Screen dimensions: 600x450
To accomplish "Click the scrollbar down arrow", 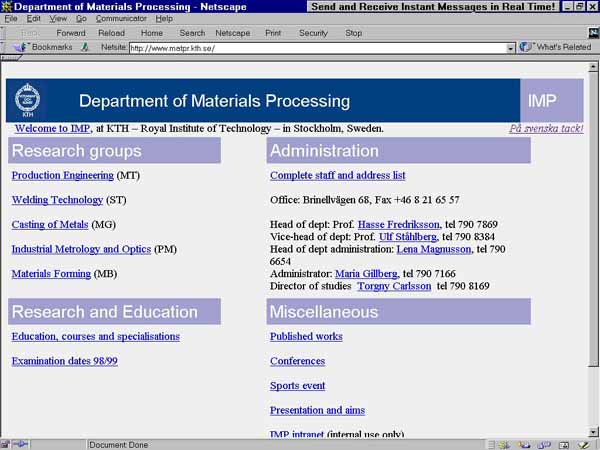I will click(x=593, y=432).
